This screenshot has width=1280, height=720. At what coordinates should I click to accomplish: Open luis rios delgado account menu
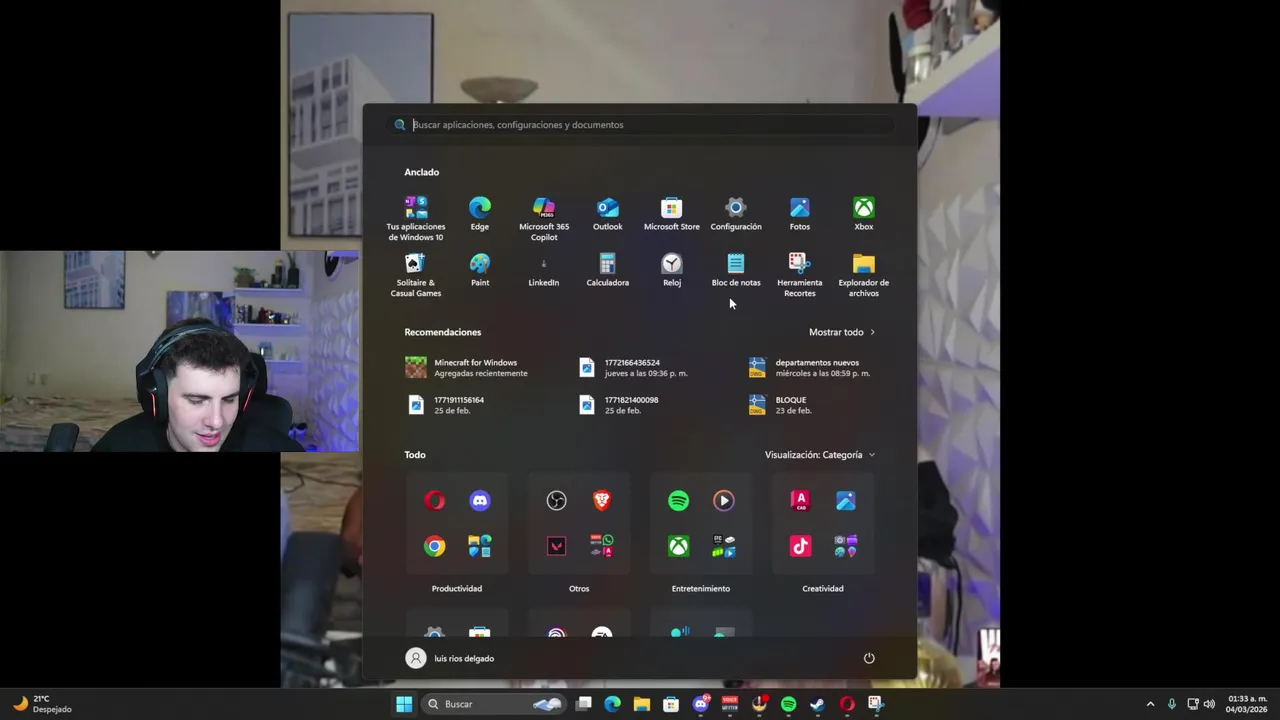(x=450, y=658)
